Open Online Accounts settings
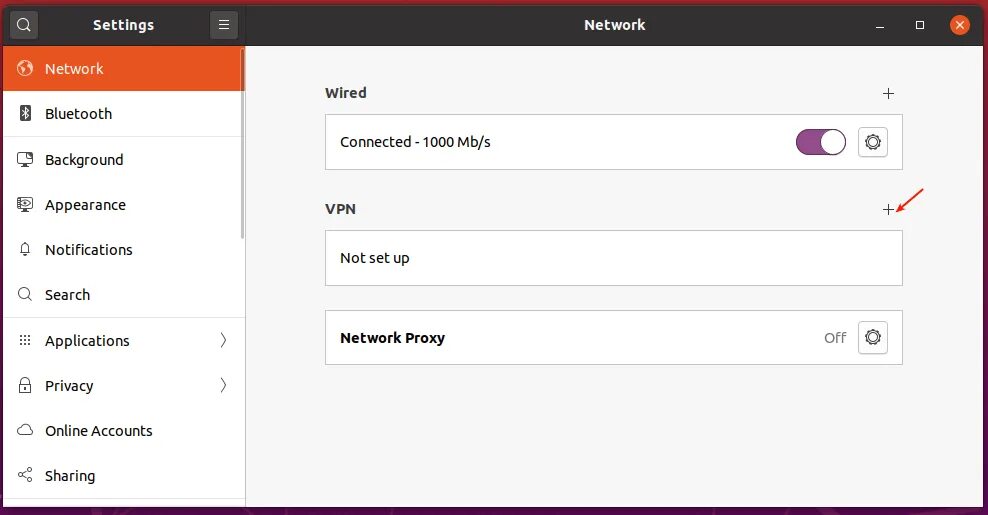This screenshot has height=515, width=988. pos(98,431)
